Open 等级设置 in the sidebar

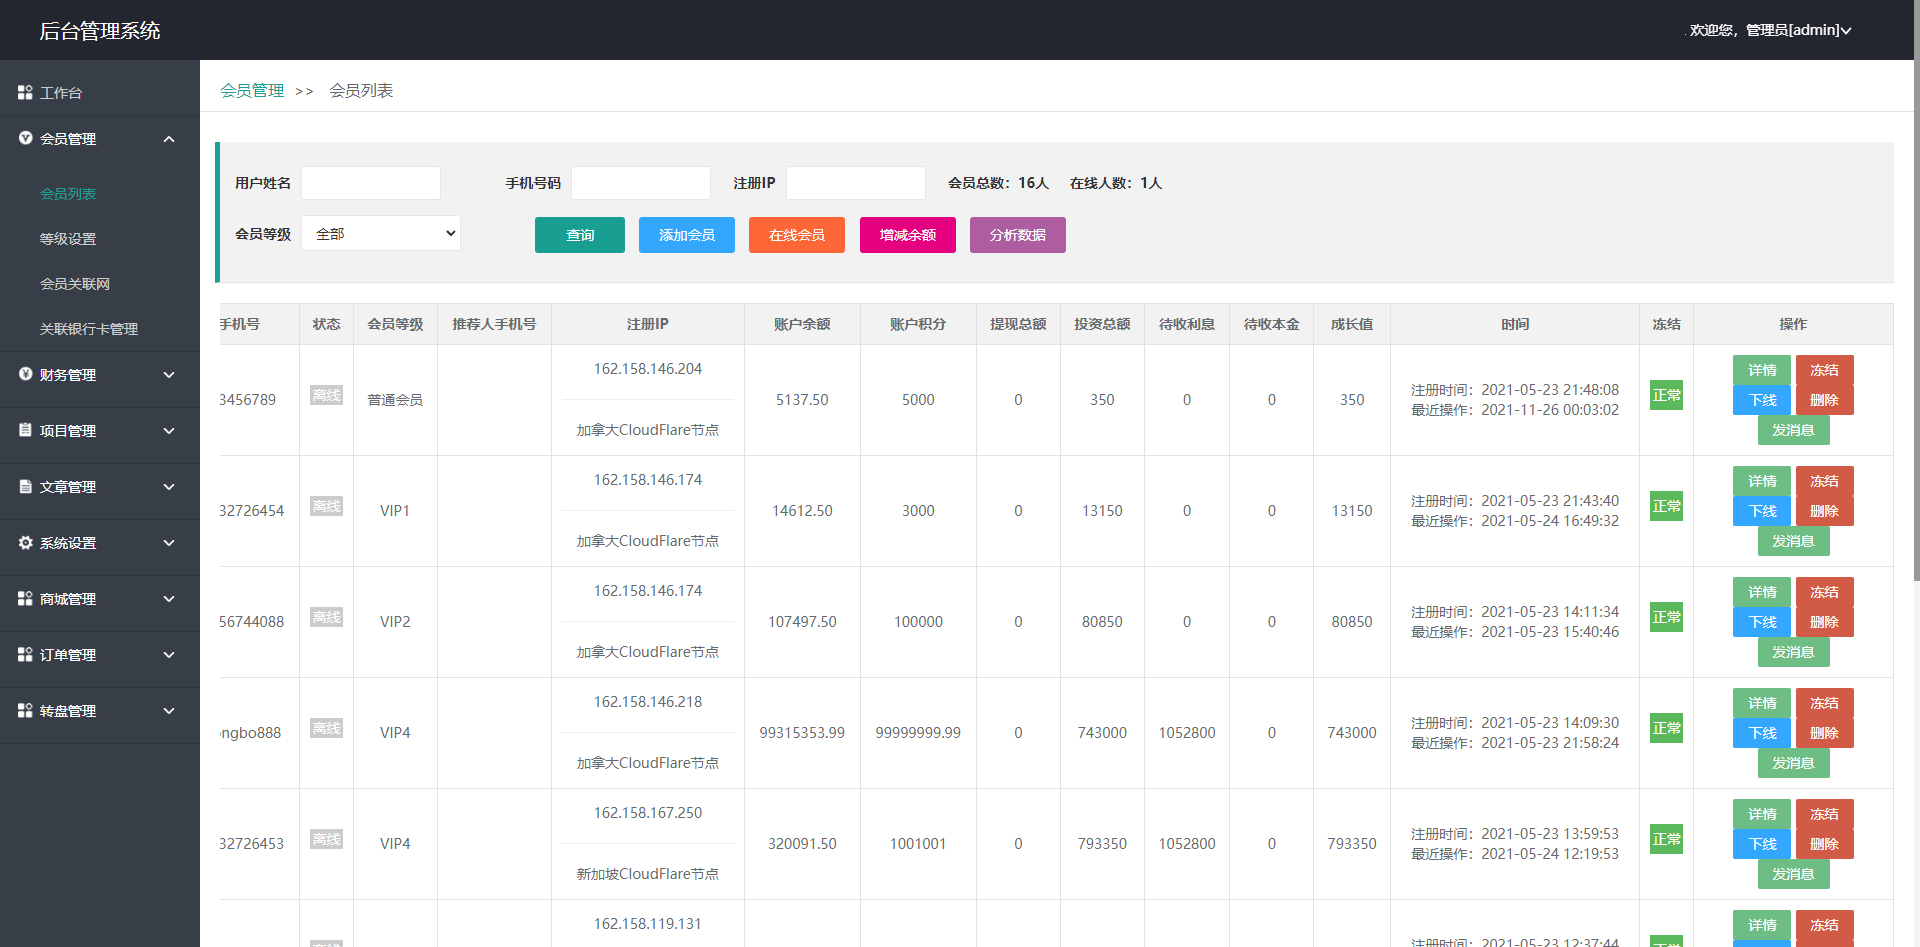pyautogui.click(x=68, y=239)
